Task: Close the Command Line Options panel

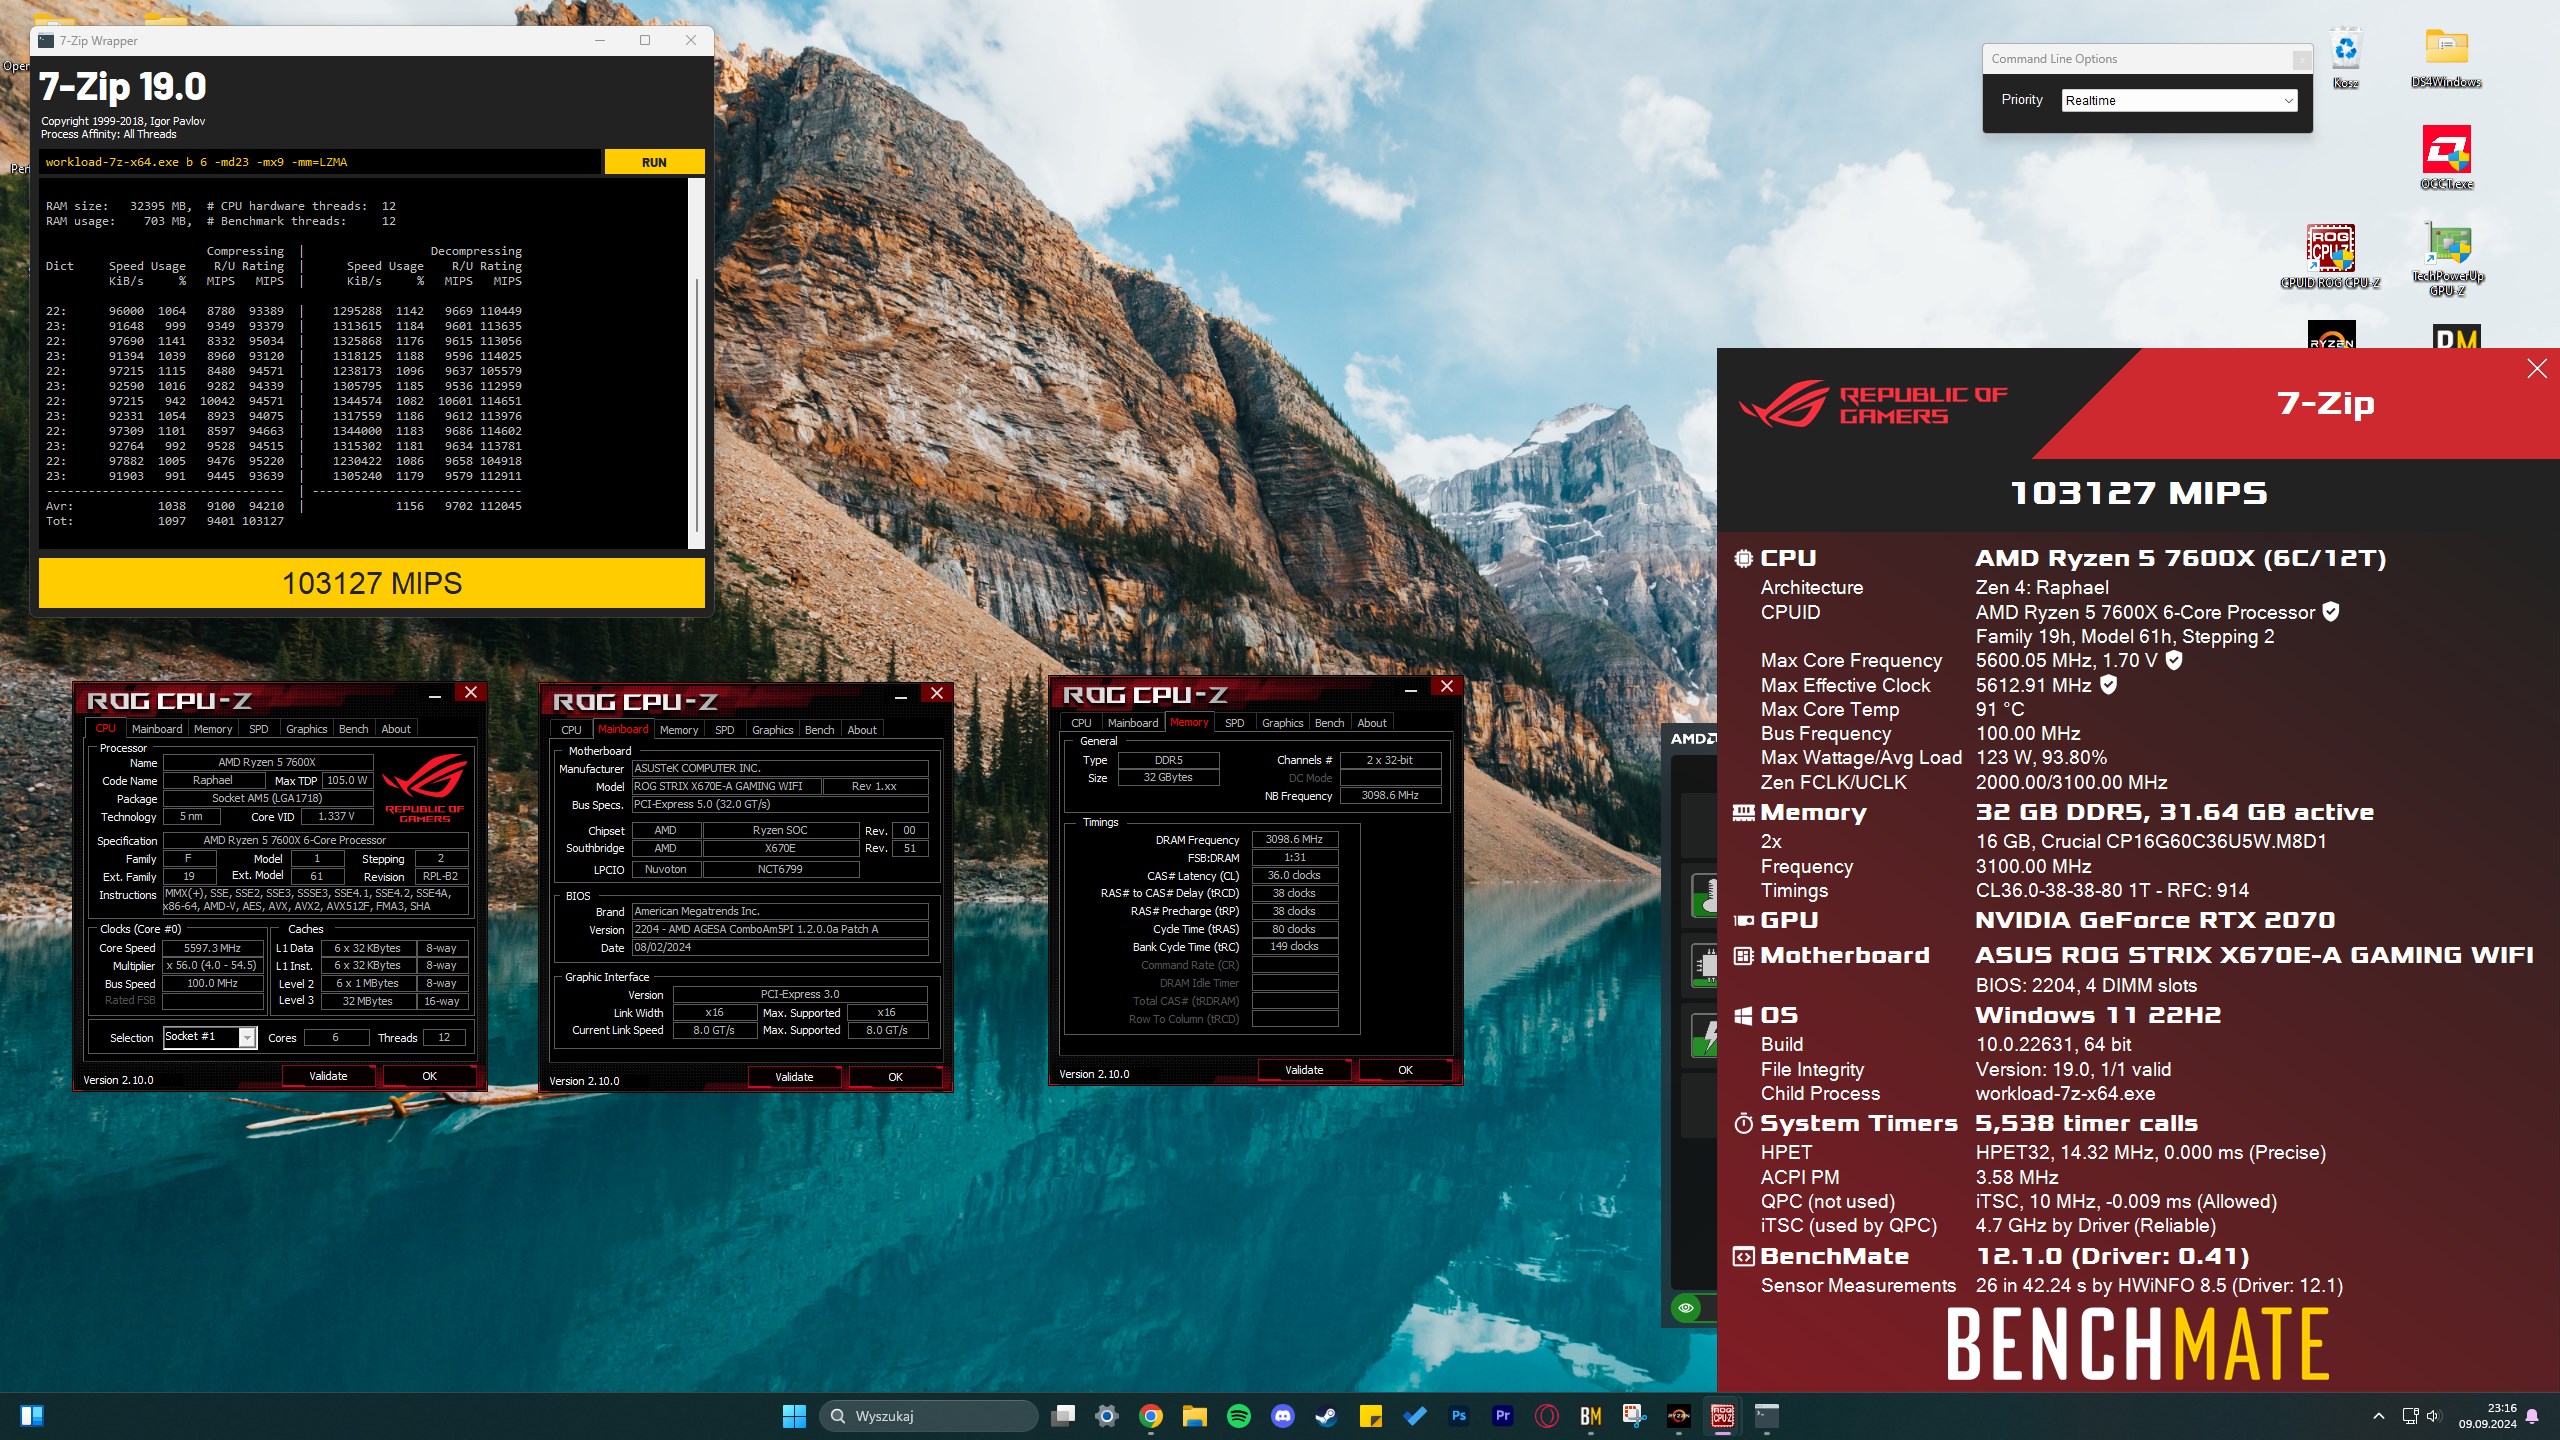Action: [x=2301, y=59]
